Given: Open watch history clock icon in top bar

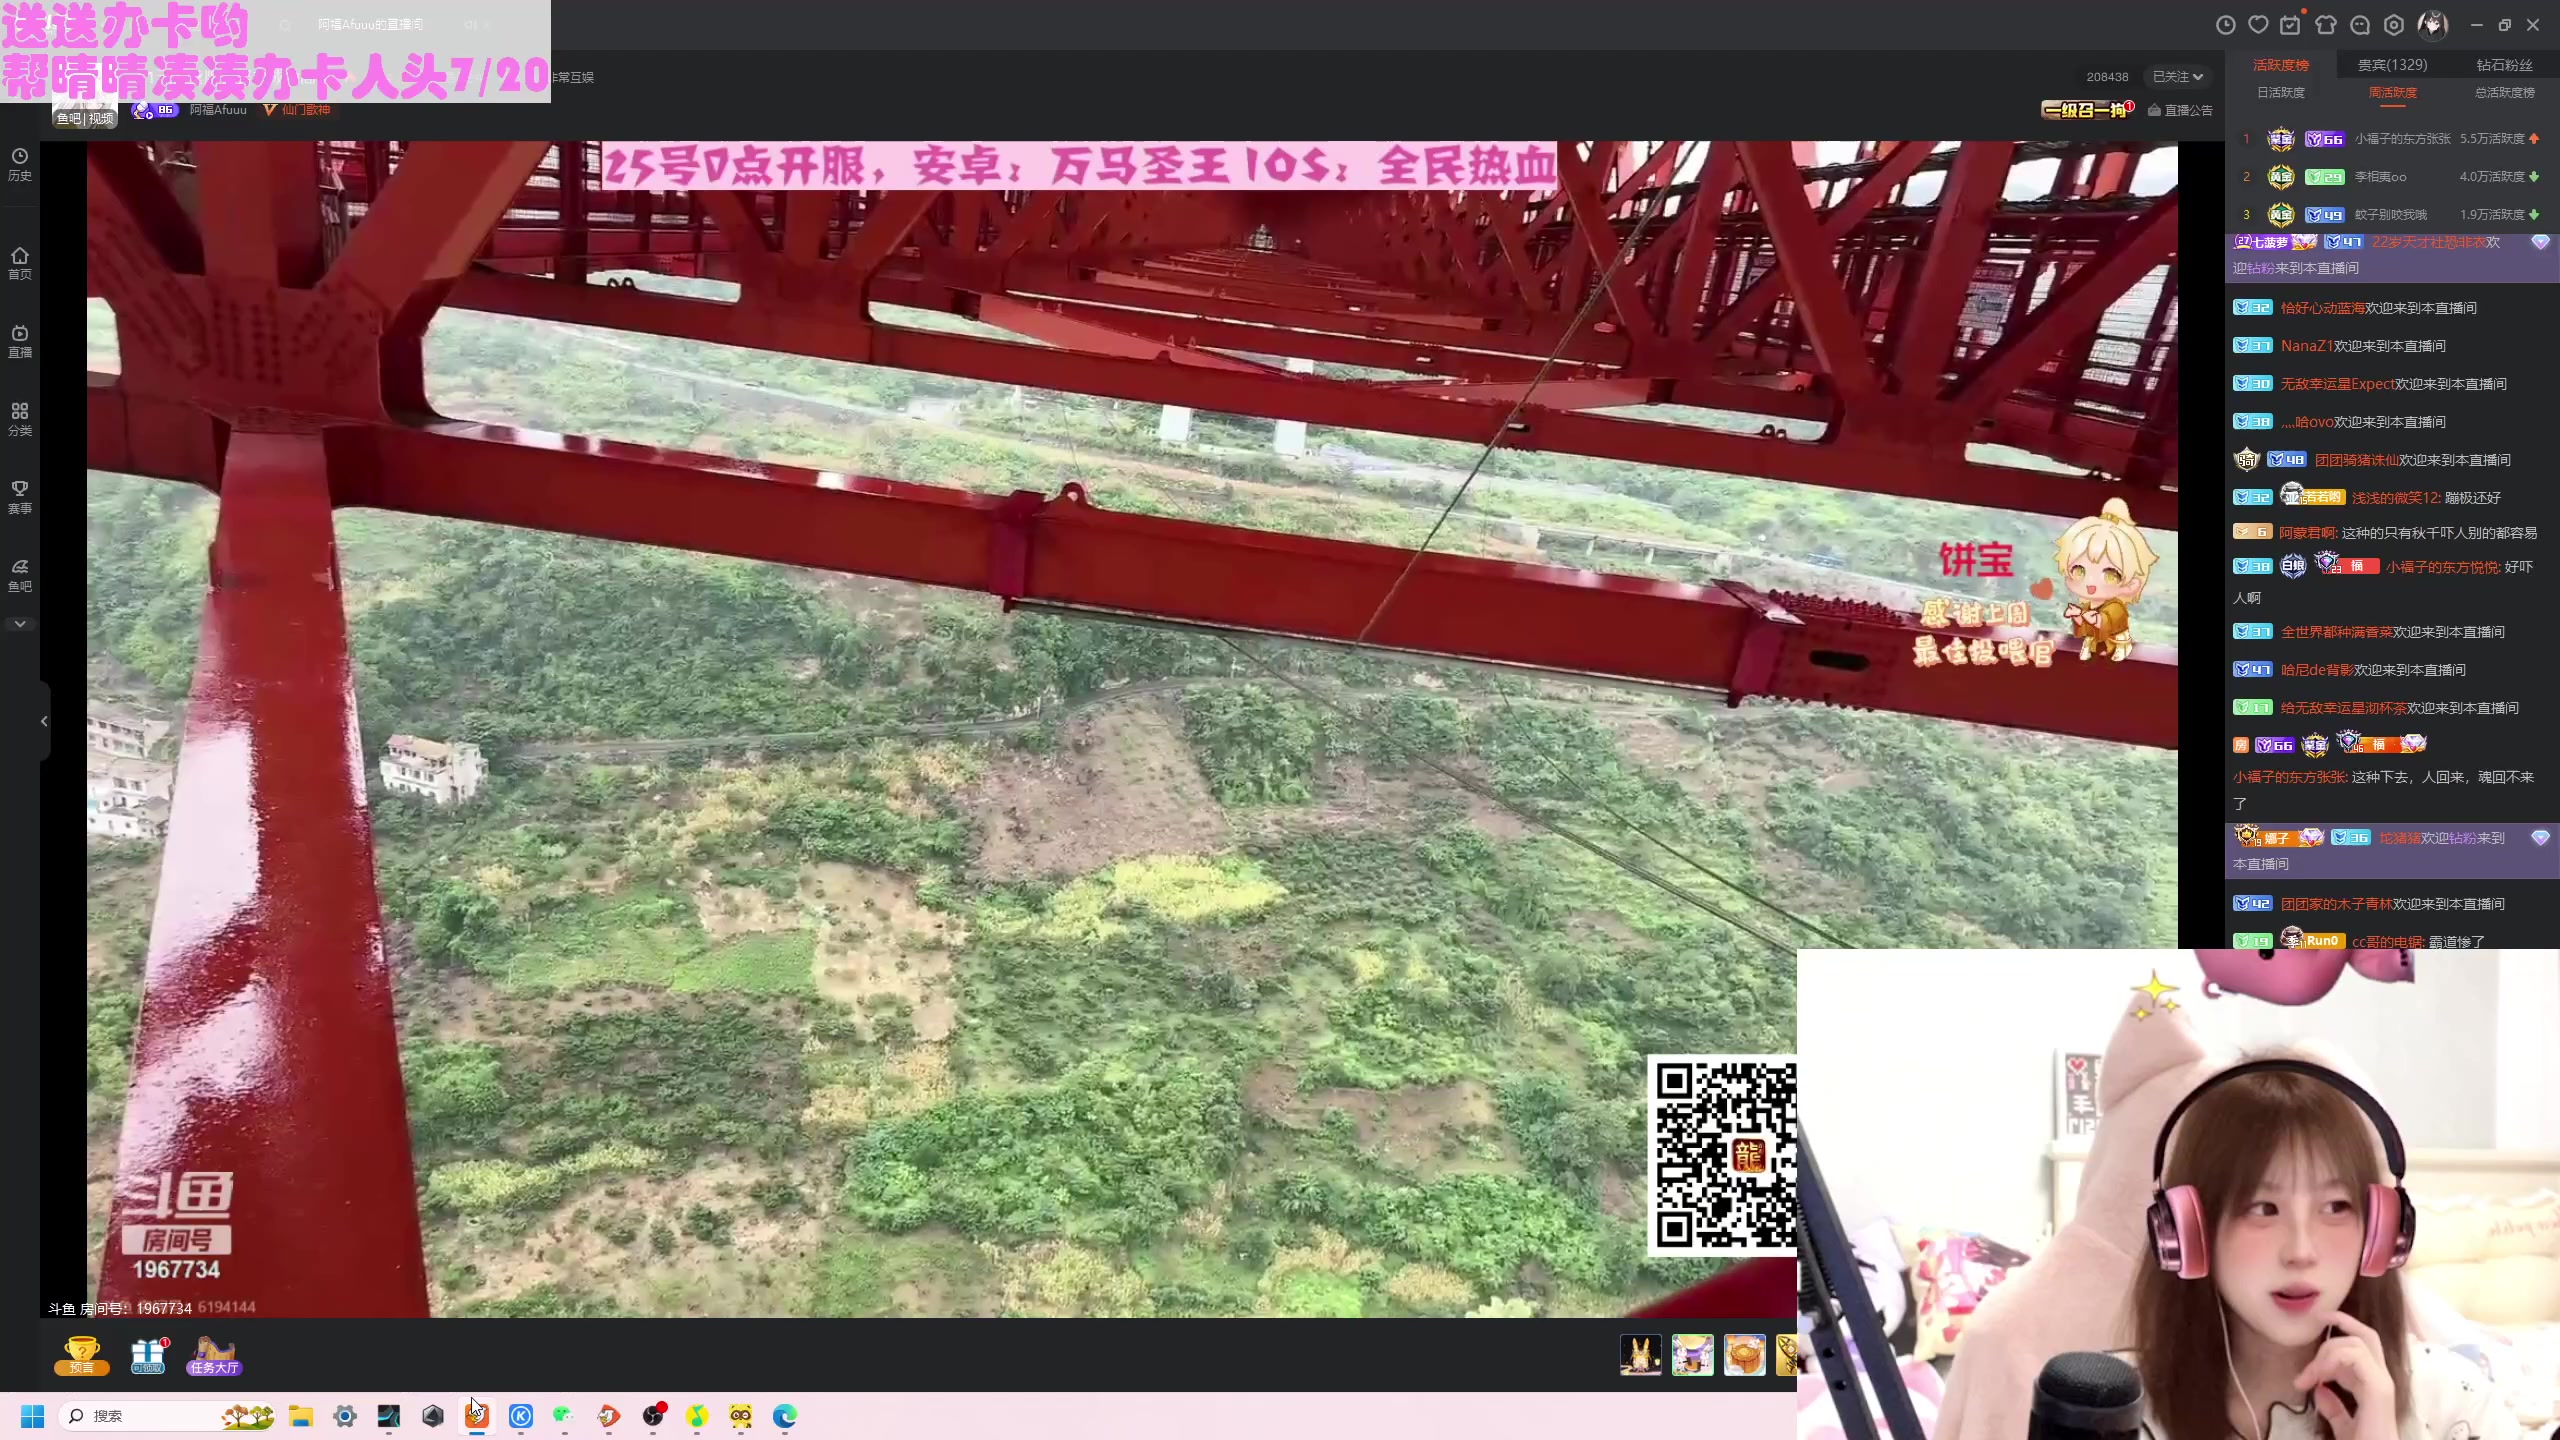Looking at the screenshot, I should 2225,25.
